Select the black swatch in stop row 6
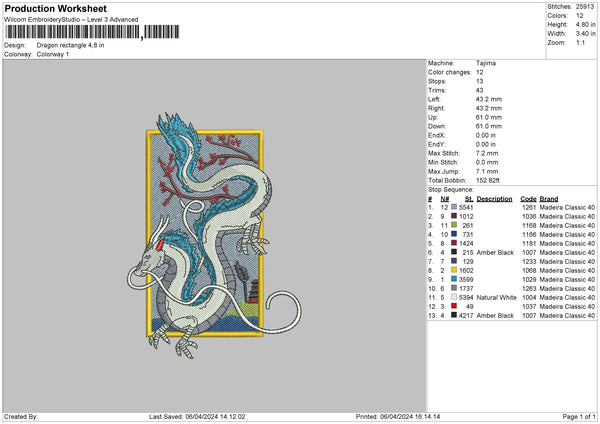 (x=454, y=252)
